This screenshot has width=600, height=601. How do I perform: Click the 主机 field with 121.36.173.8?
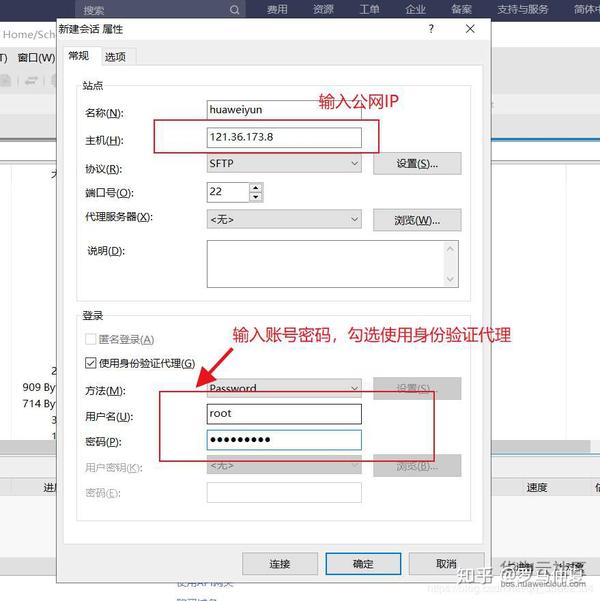pos(284,137)
